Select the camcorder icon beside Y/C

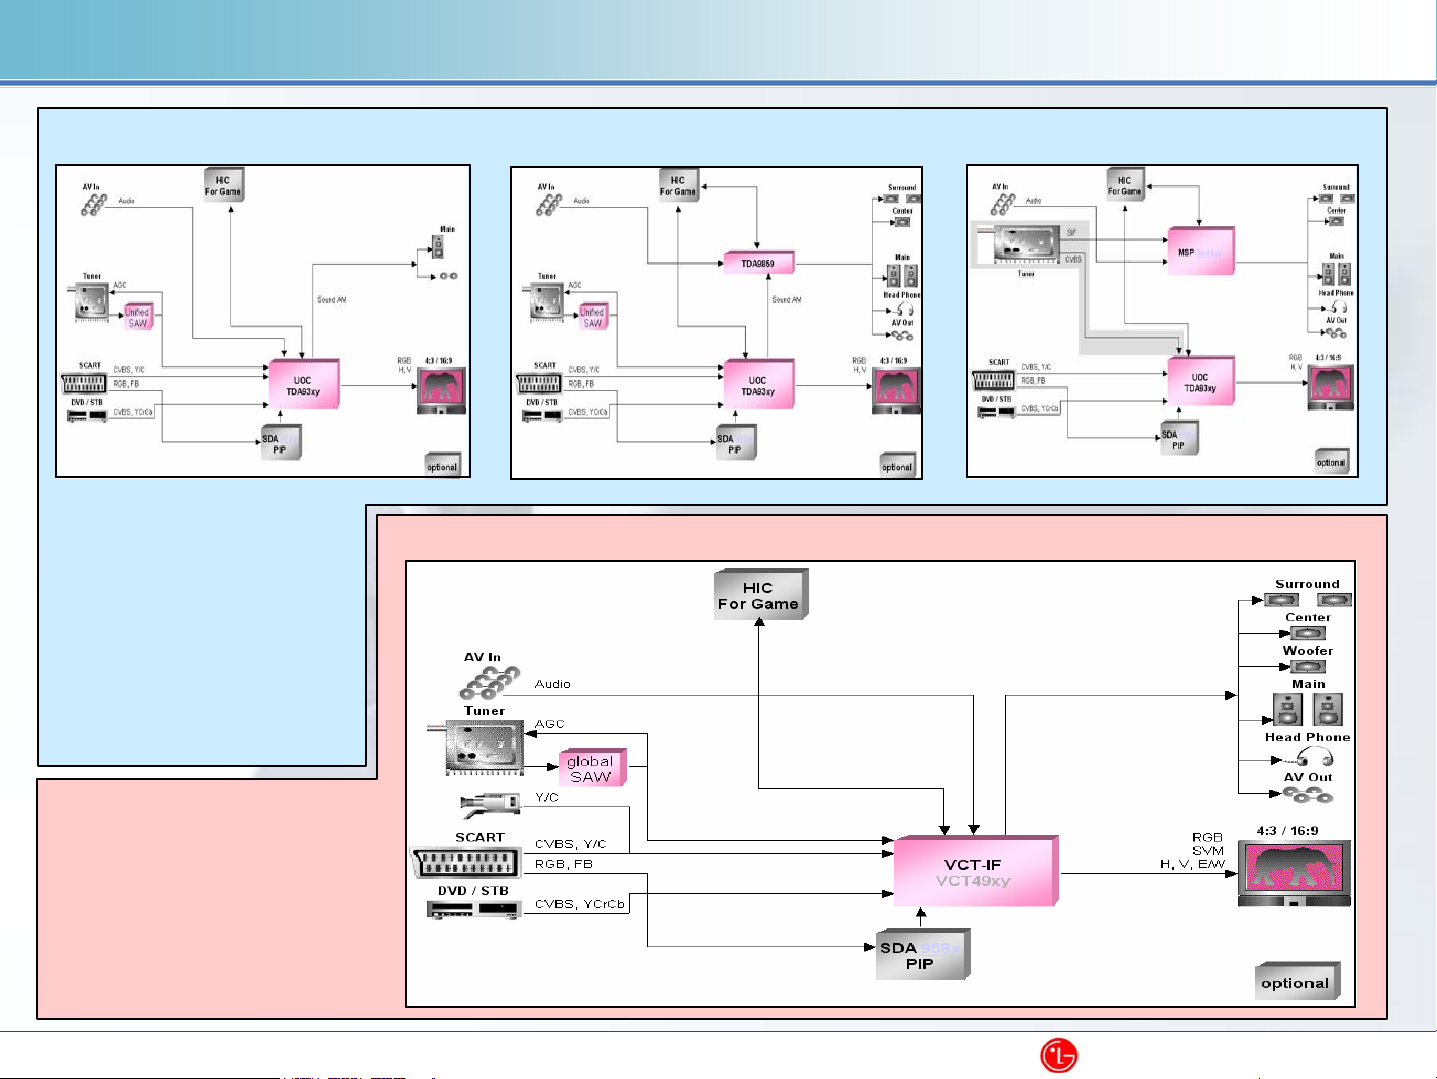pos(490,801)
